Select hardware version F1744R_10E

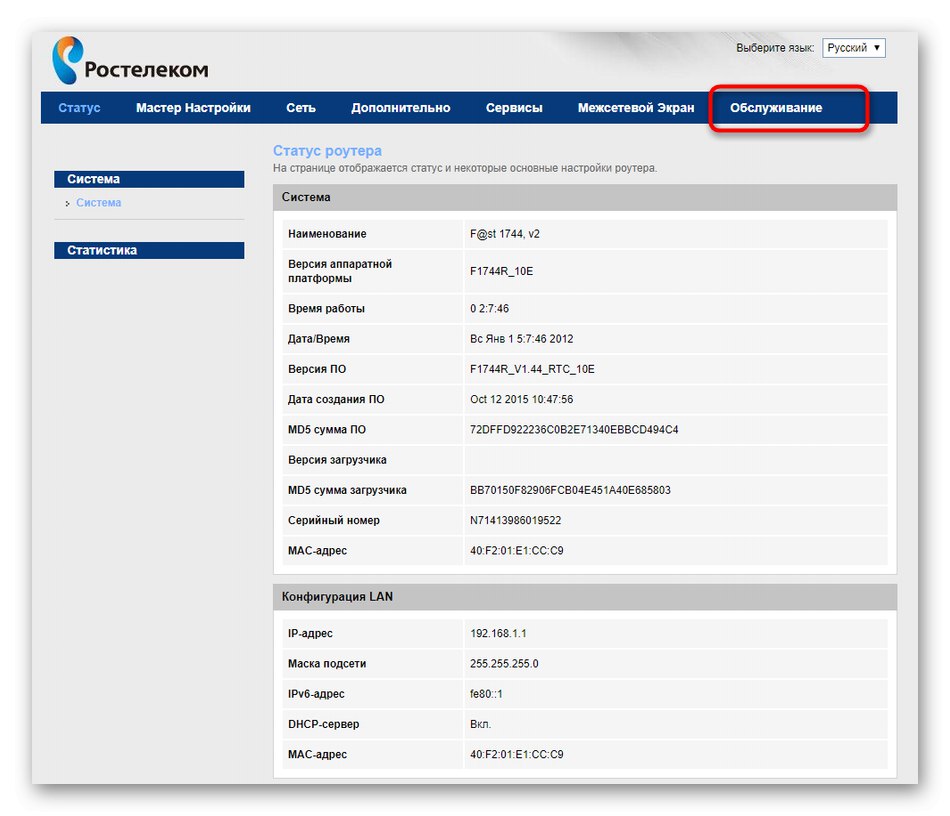[501, 271]
